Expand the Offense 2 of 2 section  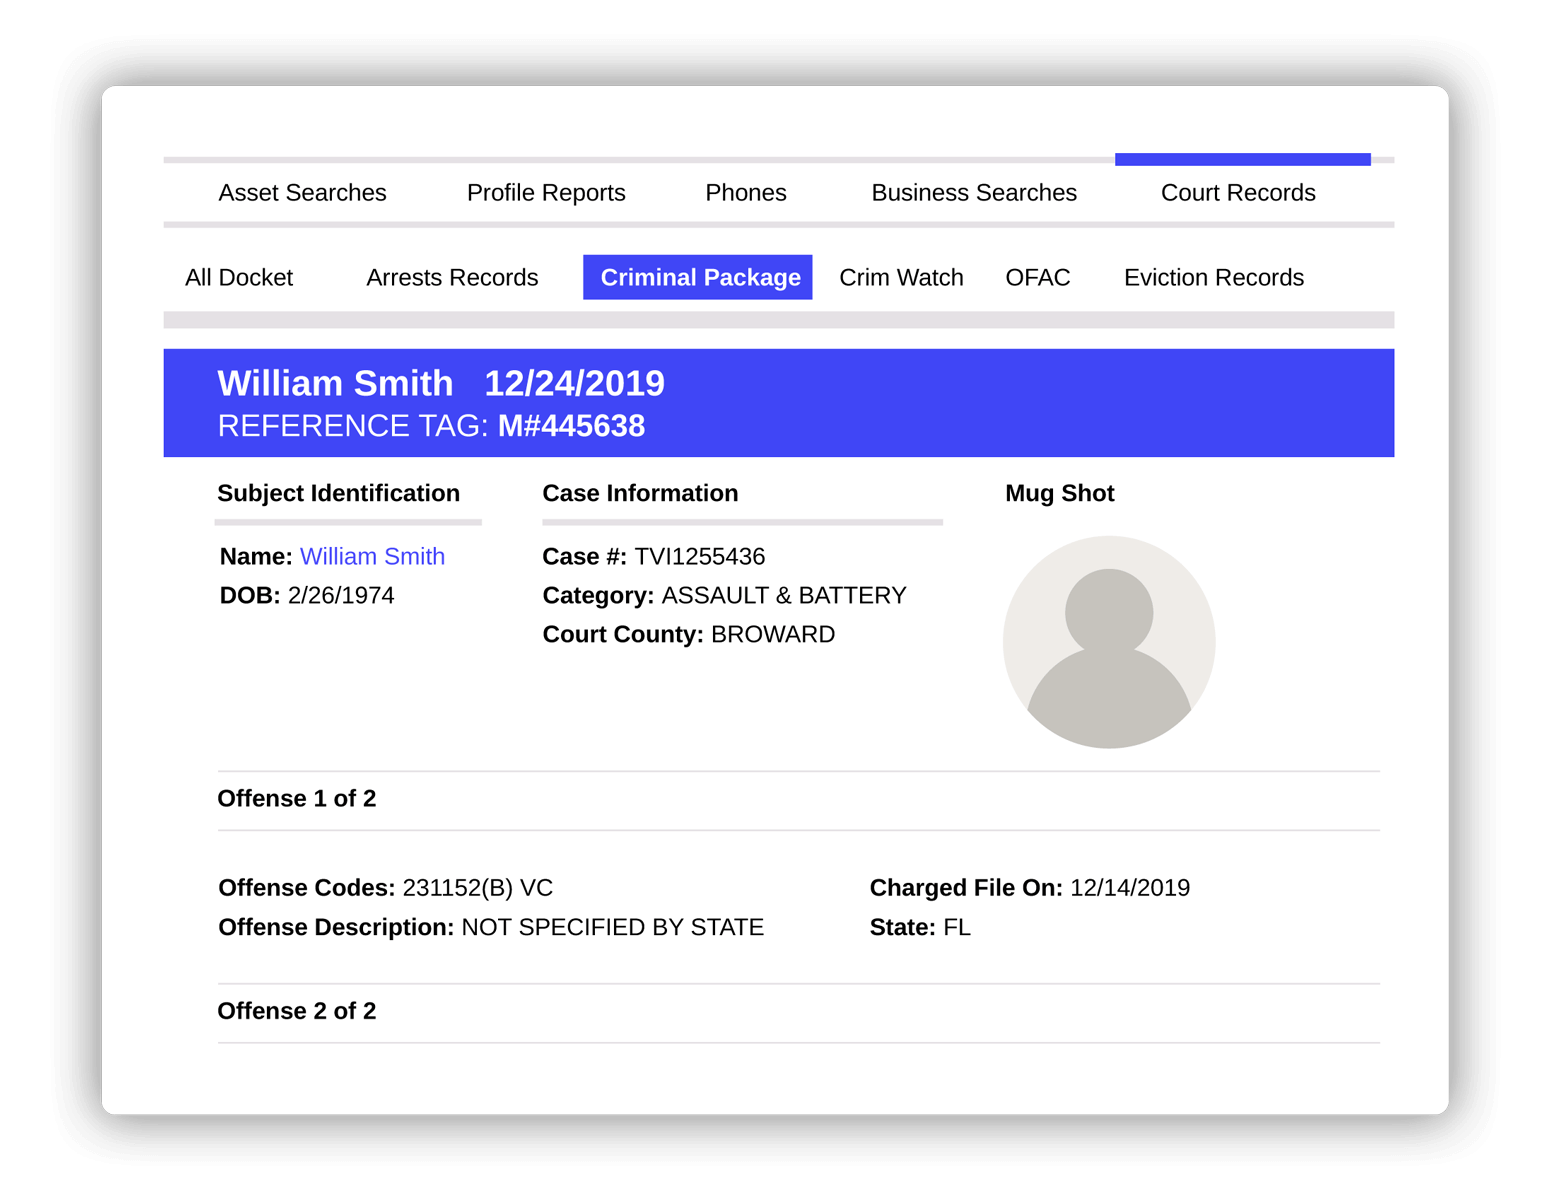pyautogui.click(x=798, y=1011)
